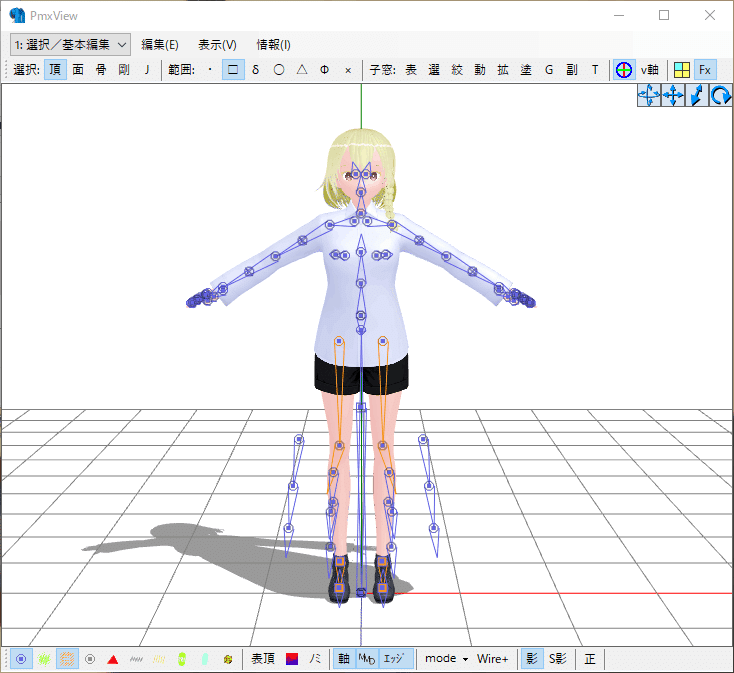
Task: Toggle the orange hatched square display icon
Action: point(67,659)
